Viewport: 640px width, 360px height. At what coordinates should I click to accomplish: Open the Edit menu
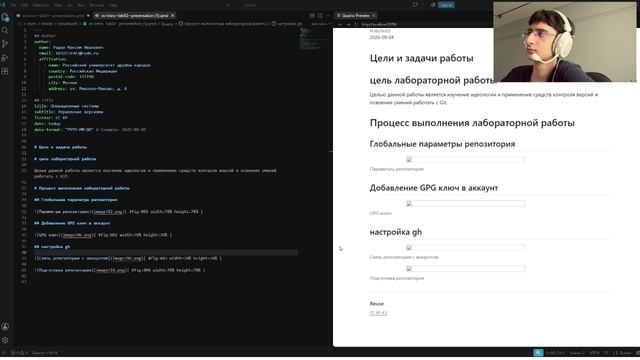[x=24, y=5]
